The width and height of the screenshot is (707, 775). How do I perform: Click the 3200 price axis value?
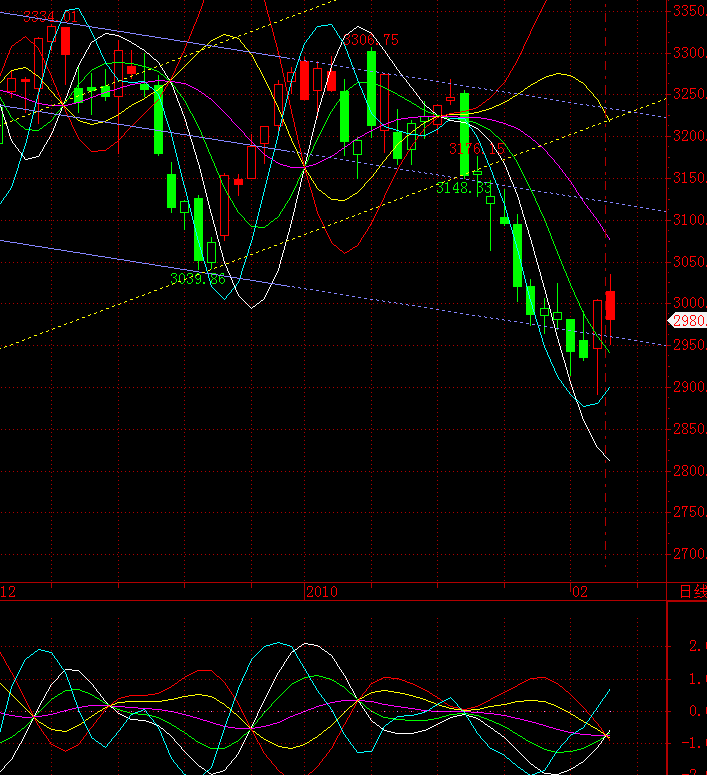690,136
